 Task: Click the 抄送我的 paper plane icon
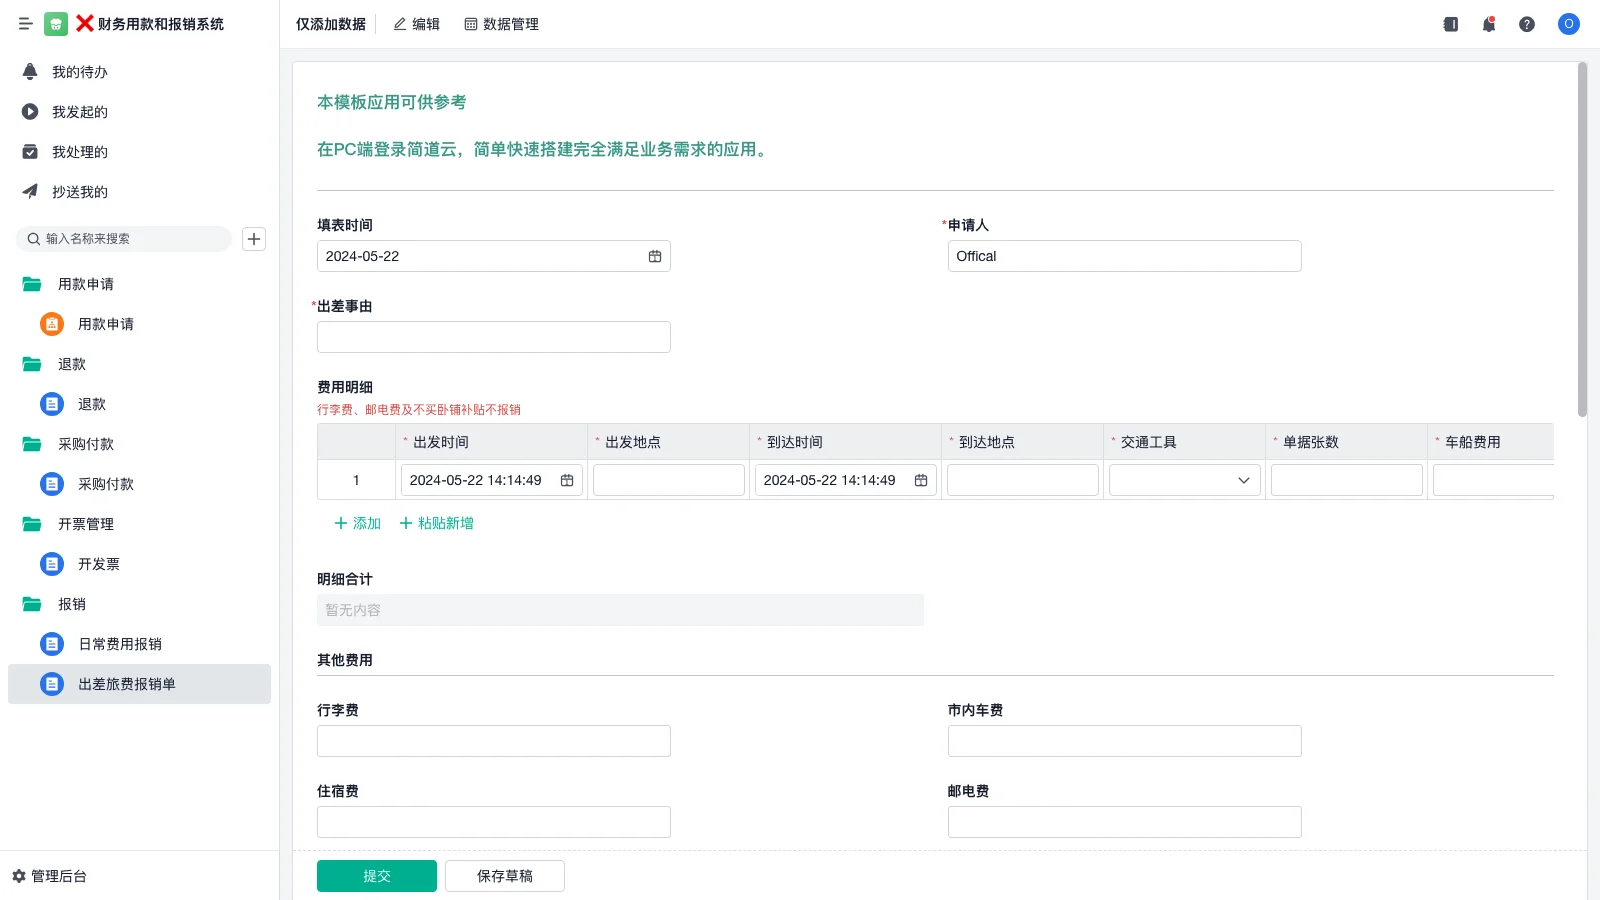(30, 192)
